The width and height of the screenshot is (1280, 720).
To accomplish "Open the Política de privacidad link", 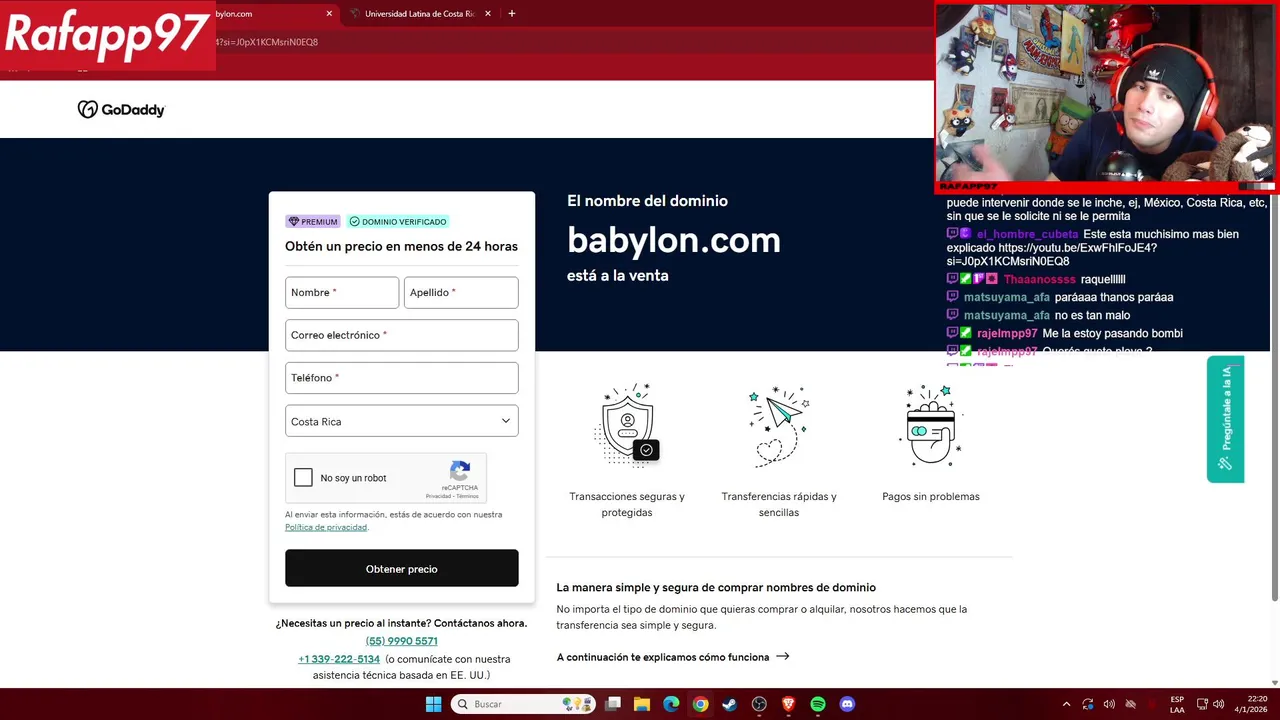I will click(326, 527).
